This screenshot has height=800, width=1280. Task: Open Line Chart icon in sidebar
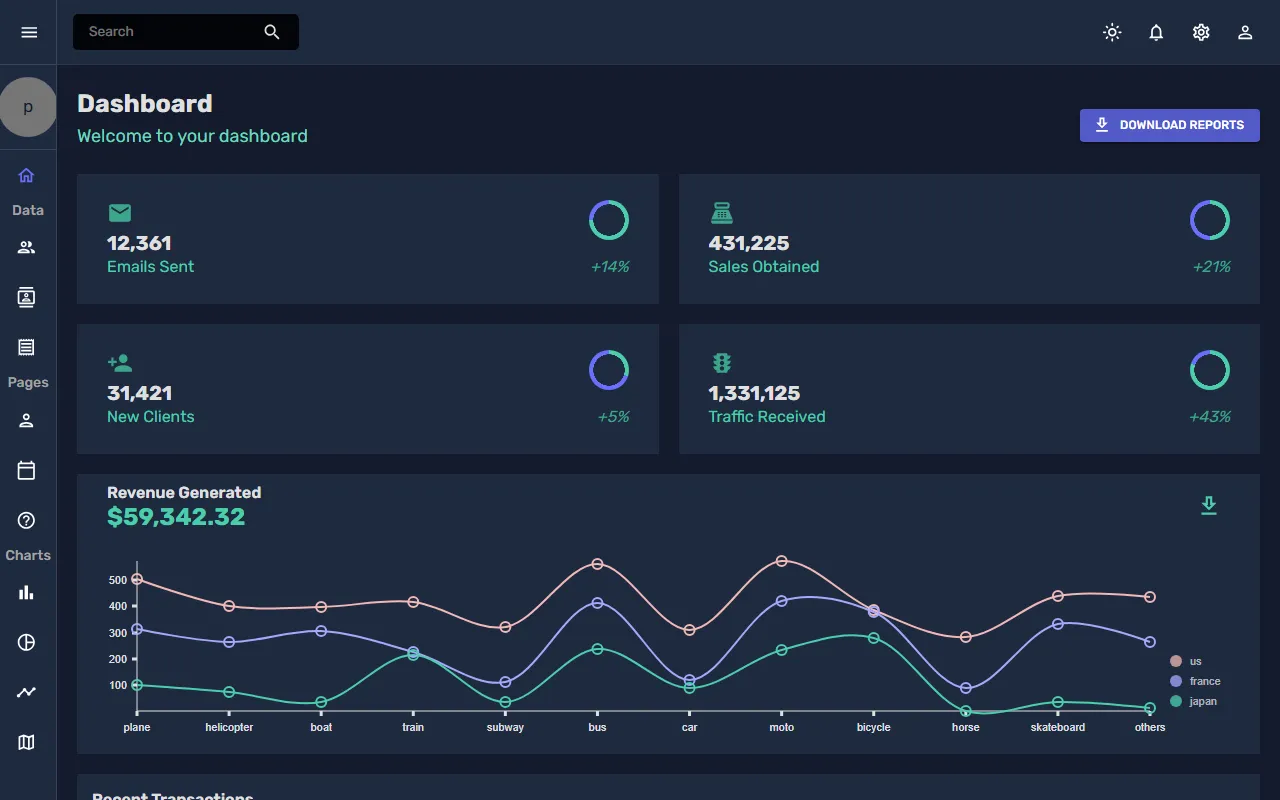[x=27, y=692]
